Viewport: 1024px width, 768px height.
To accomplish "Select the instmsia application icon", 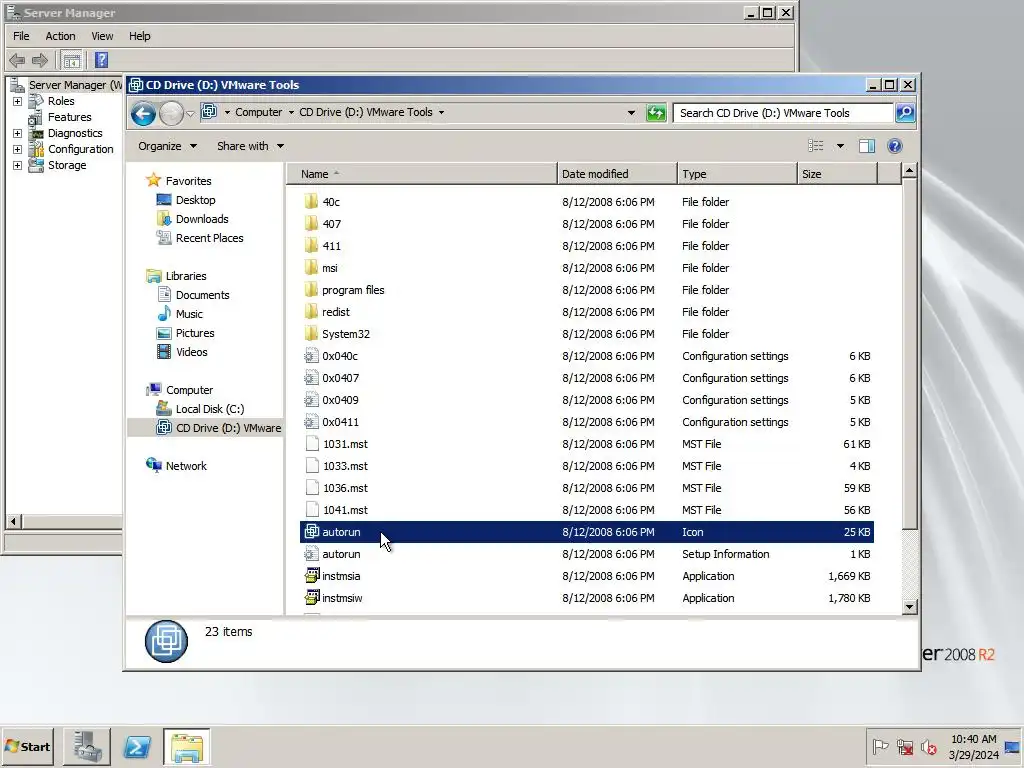I will coord(312,575).
